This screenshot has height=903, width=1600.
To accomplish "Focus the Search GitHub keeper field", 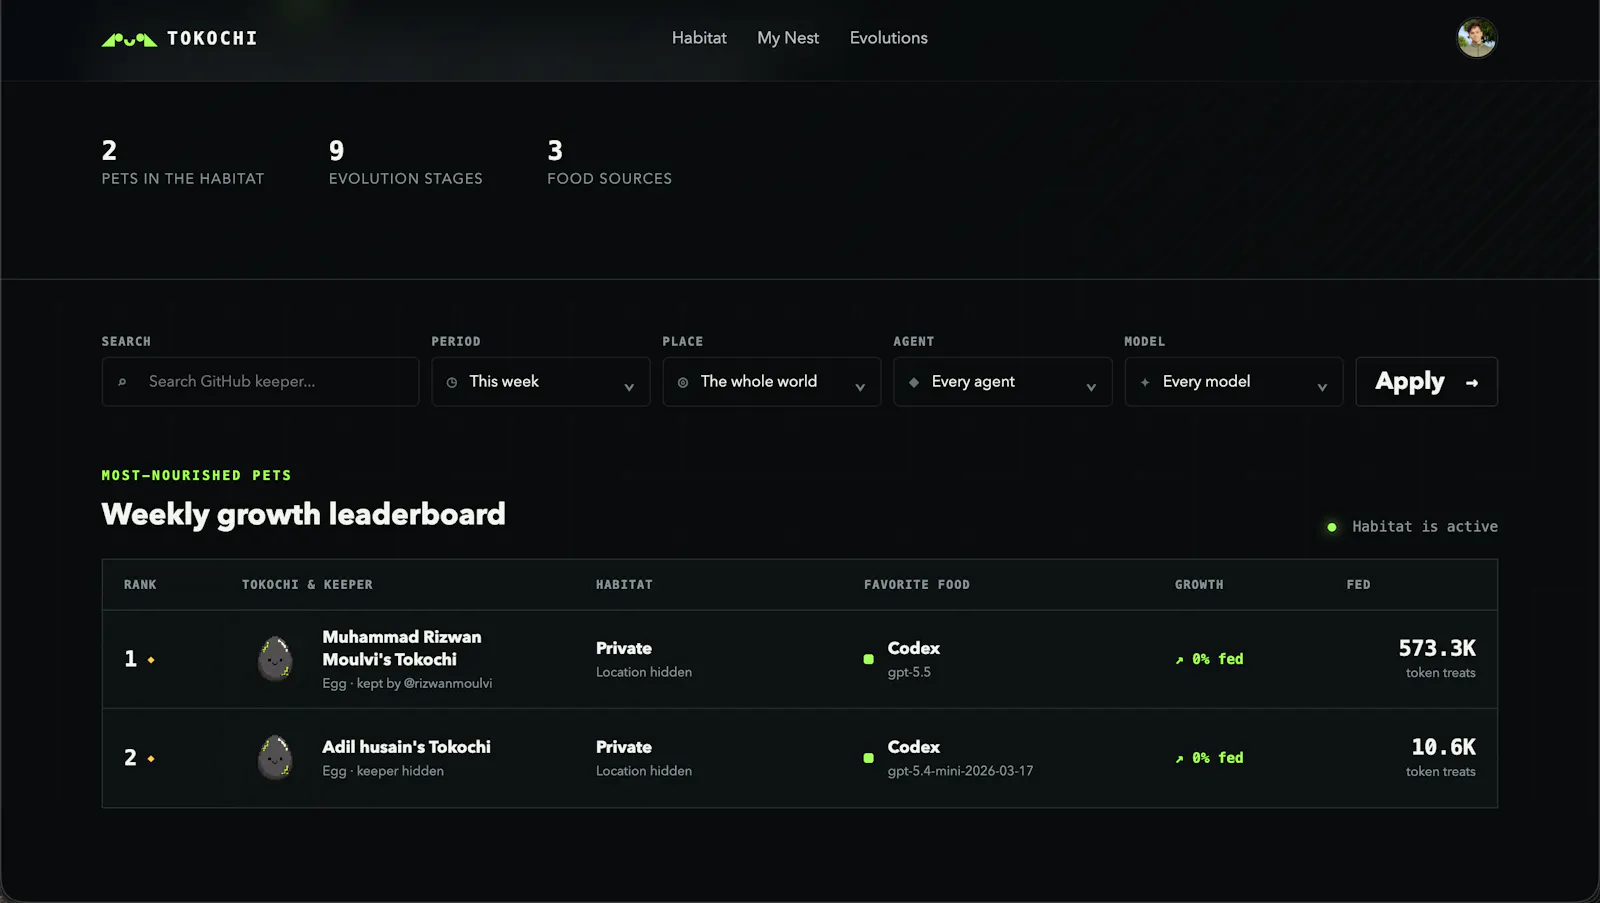I will click(260, 382).
